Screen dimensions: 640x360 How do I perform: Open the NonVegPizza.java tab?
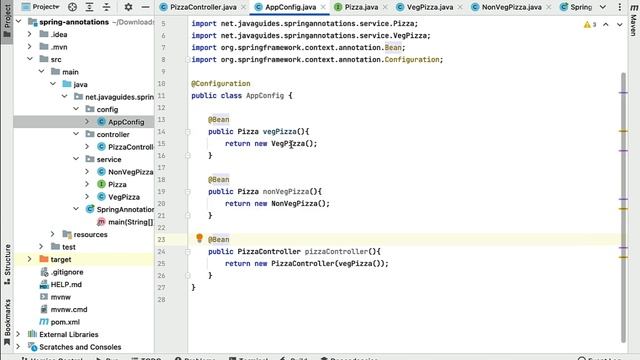[511, 7]
